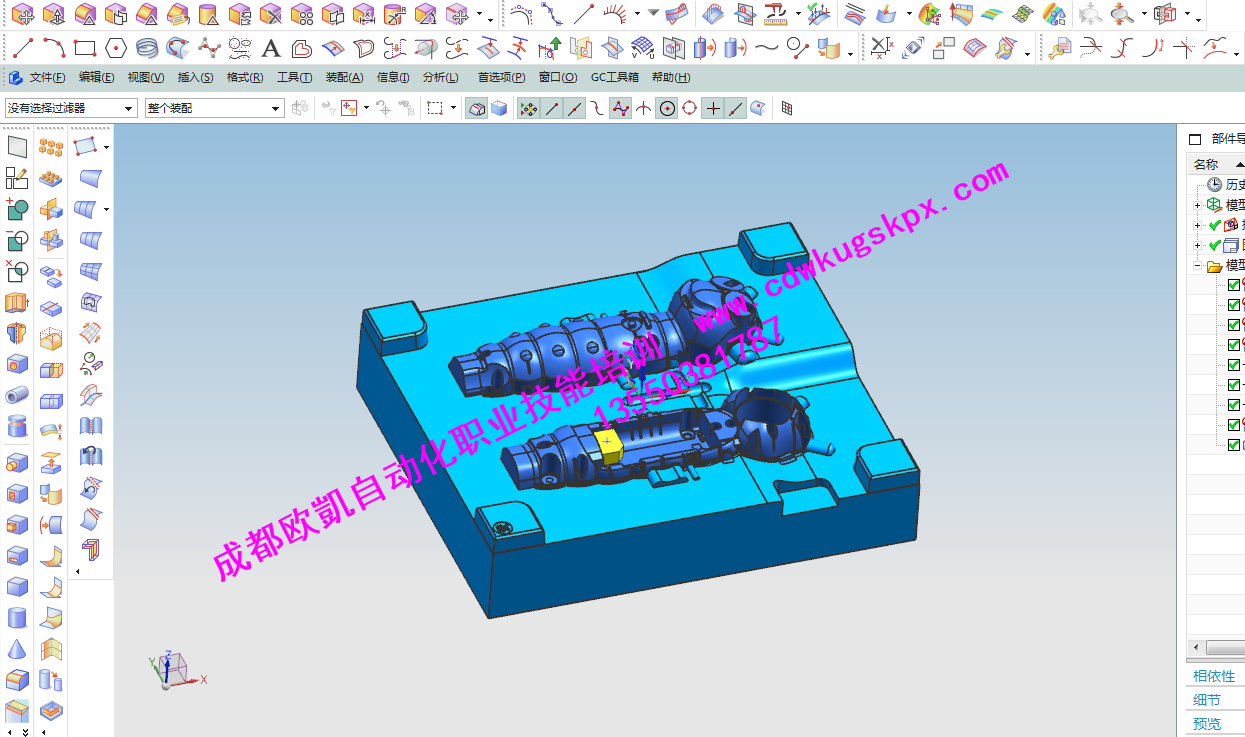This screenshot has width=1245, height=737.
Task: Click the wrench and document icon
Action: (1060, 47)
